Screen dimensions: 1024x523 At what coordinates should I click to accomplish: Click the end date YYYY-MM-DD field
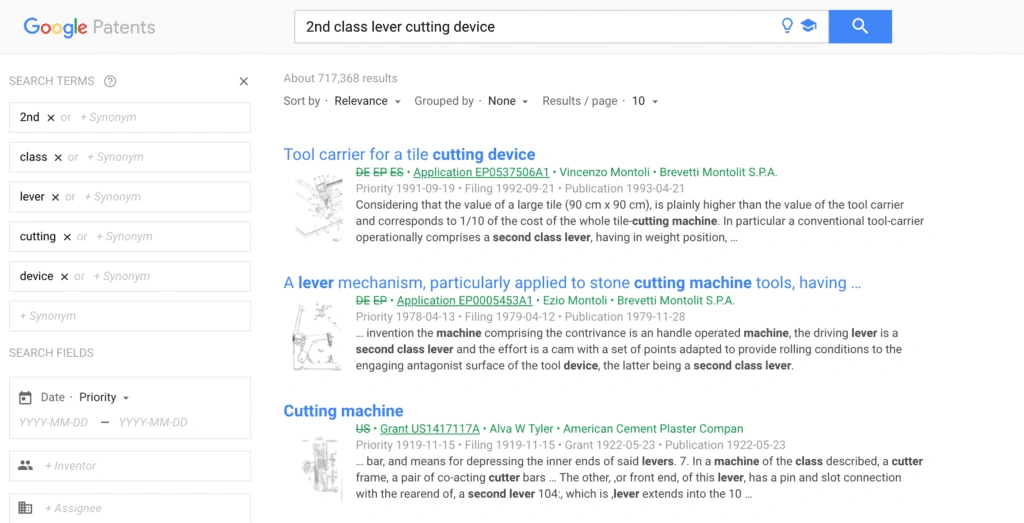pyautogui.click(x=153, y=422)
